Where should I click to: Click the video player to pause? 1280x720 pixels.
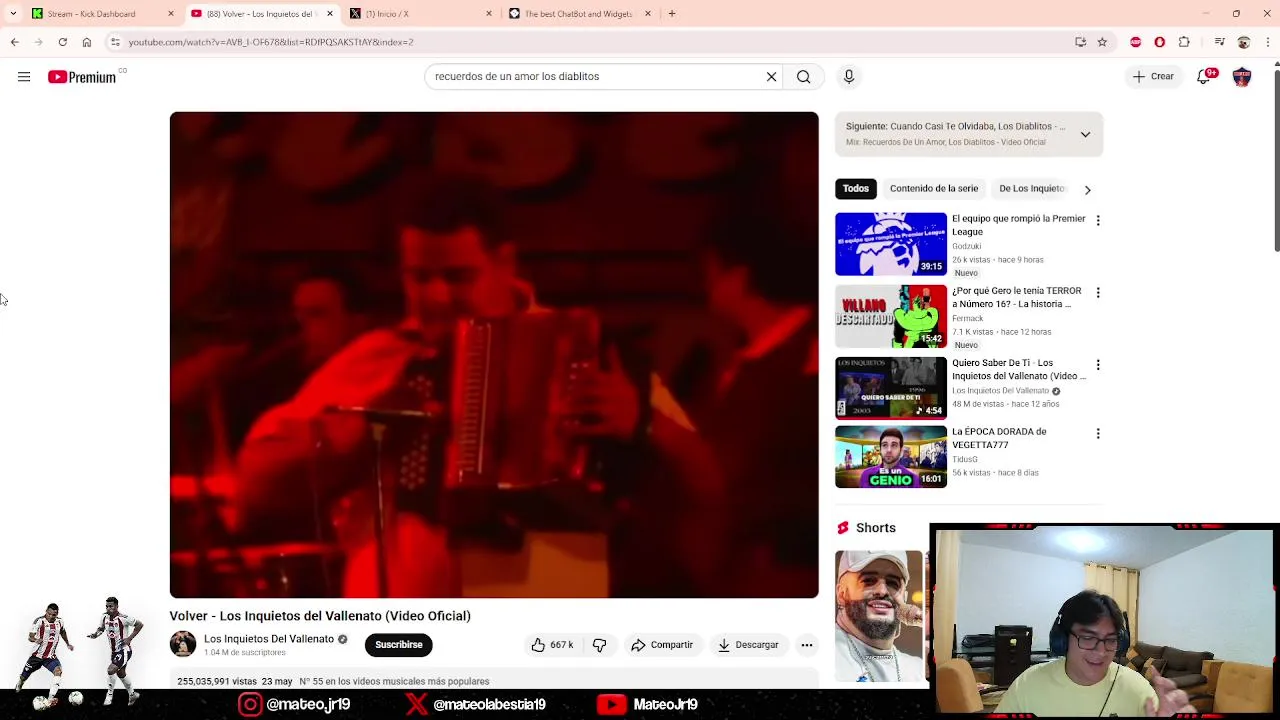[x=494, y=355]
